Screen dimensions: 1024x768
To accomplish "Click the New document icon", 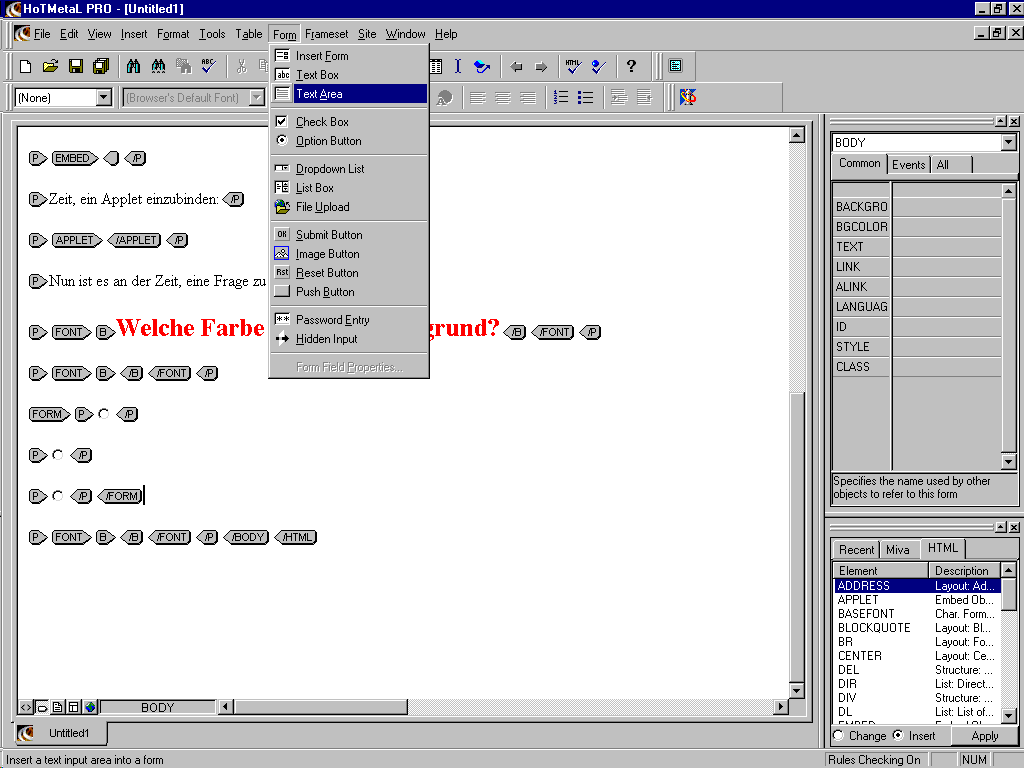I will (x=26, y=67).
